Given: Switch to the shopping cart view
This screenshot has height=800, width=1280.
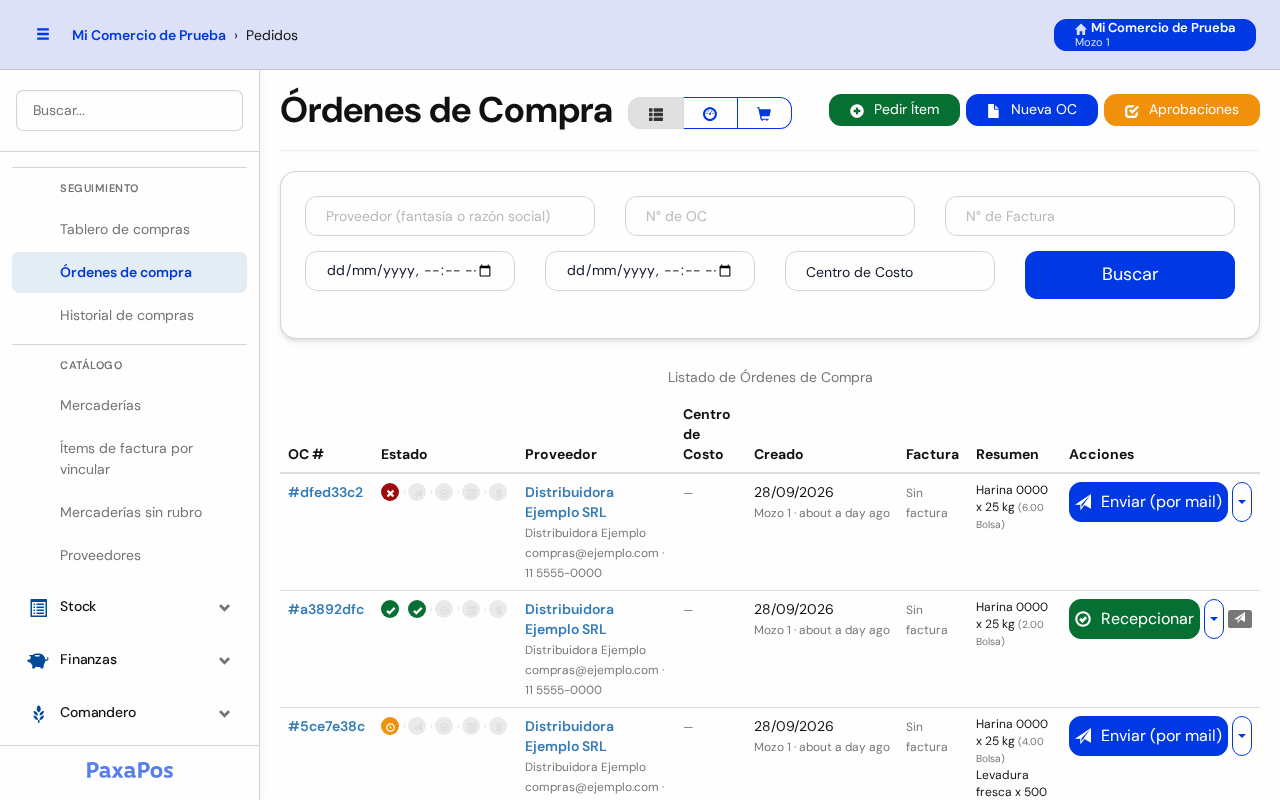Looking at the screenshot, I should pyautogui.click(x=764, y=113).
